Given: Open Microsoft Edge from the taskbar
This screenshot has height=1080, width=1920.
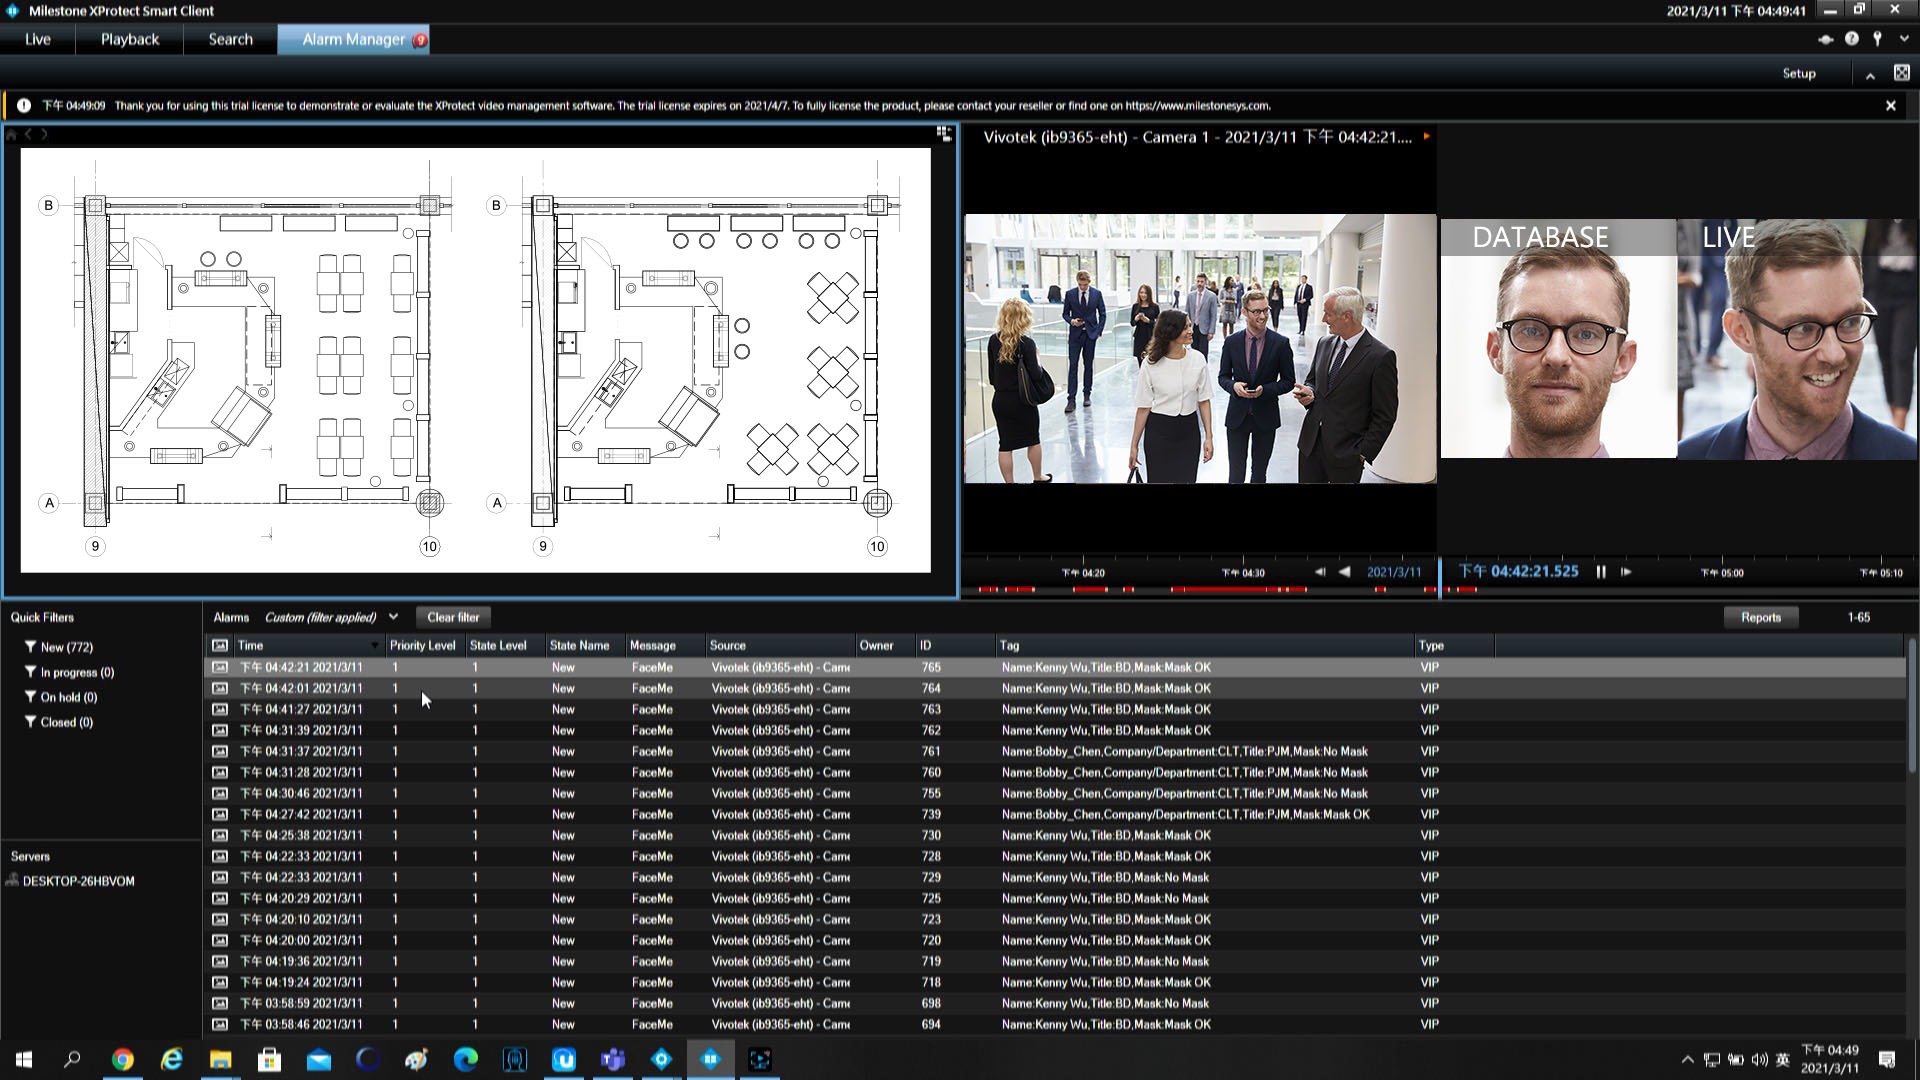Looking at the screenshot, I should [x=465, y=1059].
